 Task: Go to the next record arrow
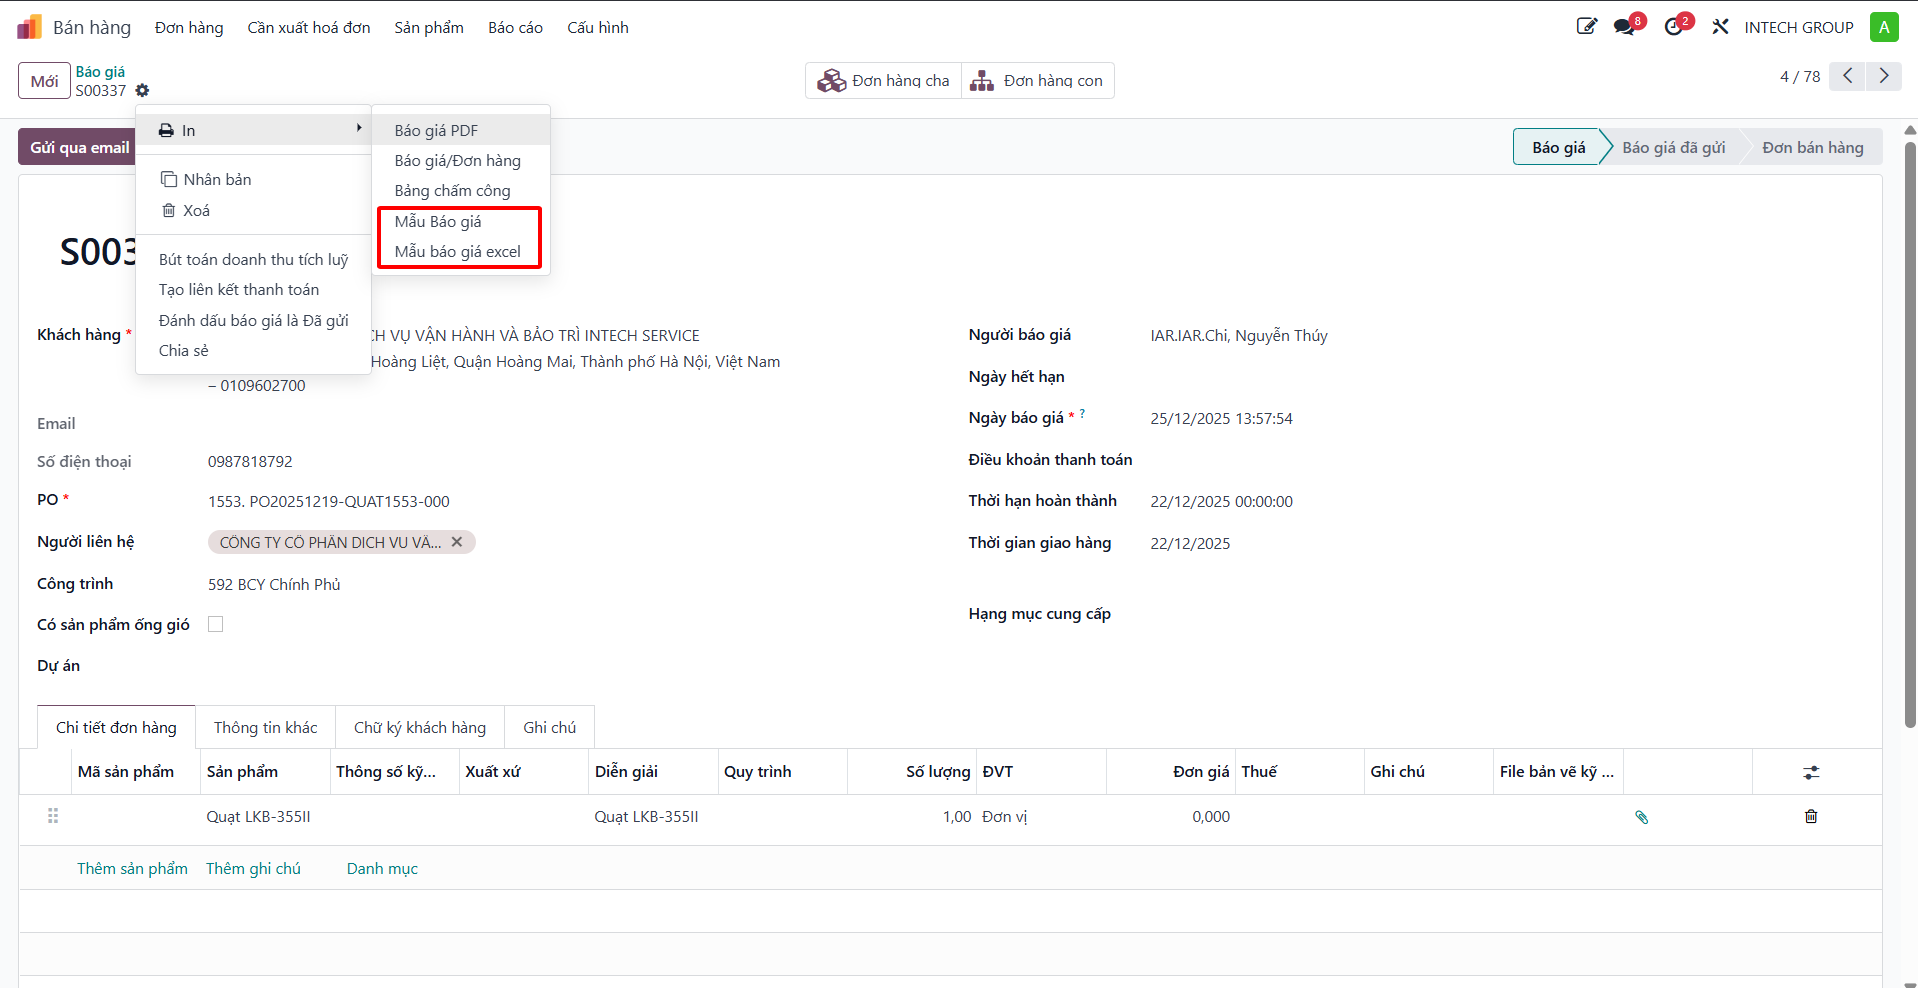[x=1884, y=76]
